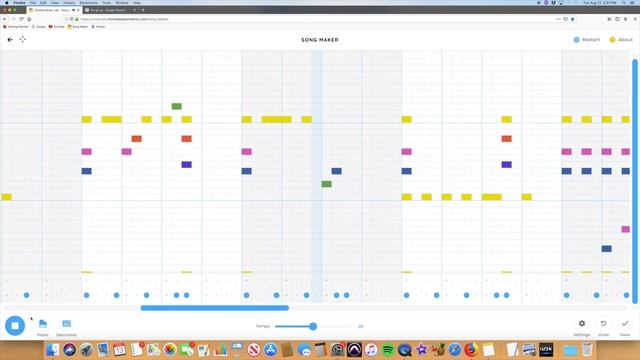The width and height of the screenshot is (640, 360).
Task: Reload the page in Firefox
Action: 21,19
